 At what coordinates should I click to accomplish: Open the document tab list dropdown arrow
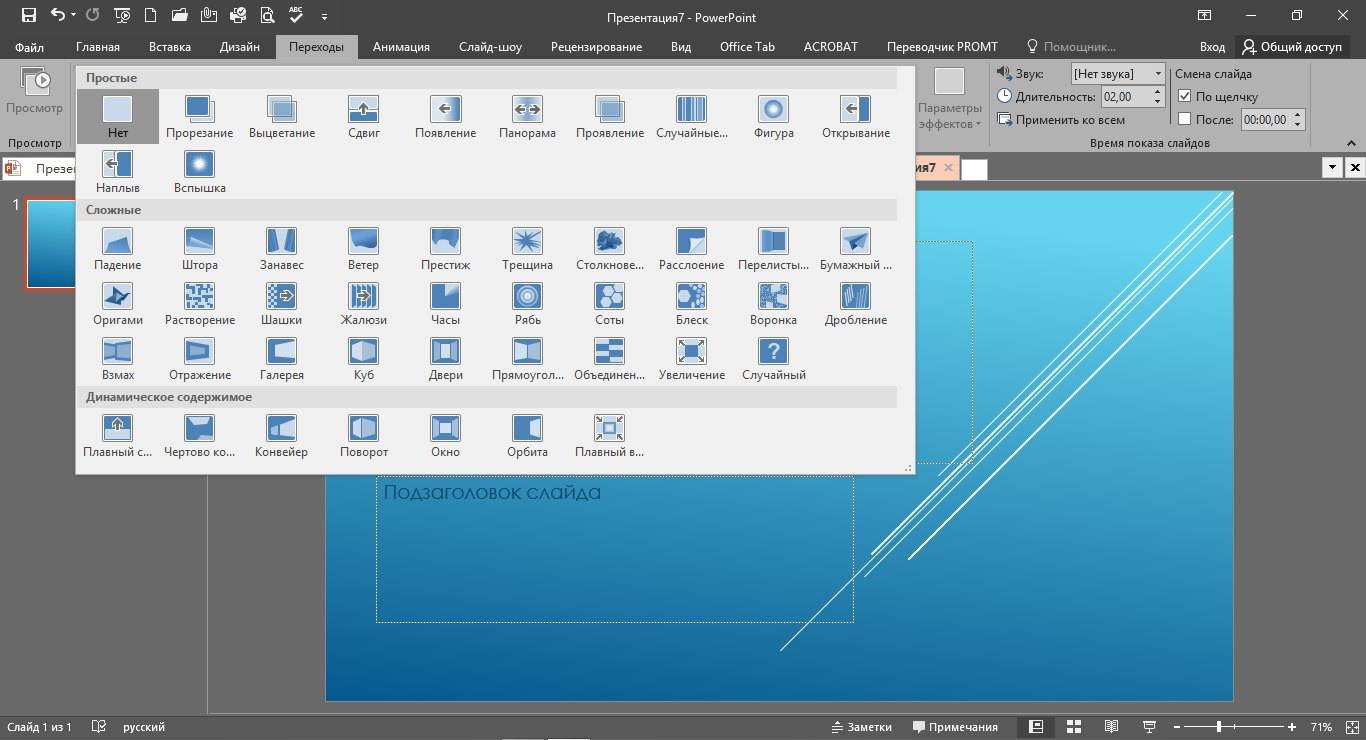click(1332, 168)
